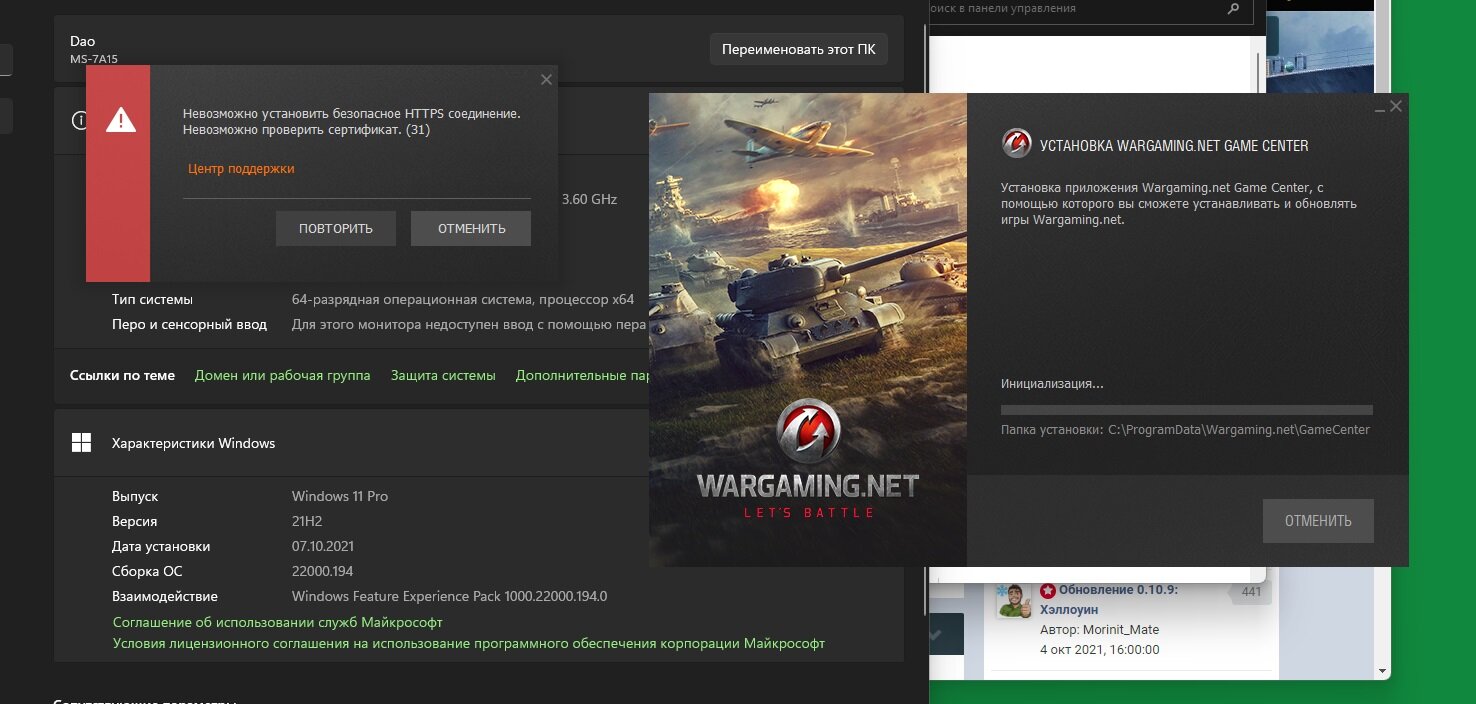Click the red star pinned-topic icon

[1048, 590]
